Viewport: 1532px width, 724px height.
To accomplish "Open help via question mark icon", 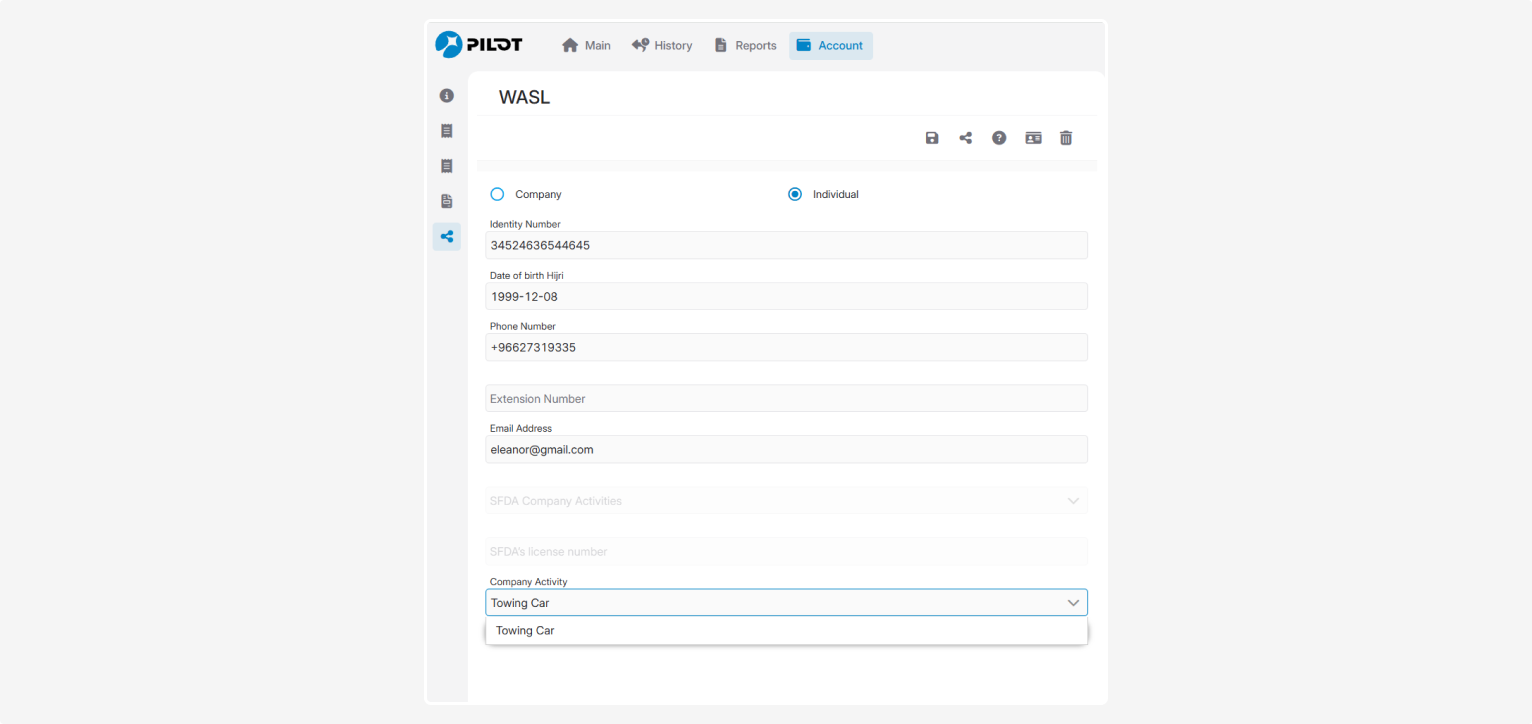I will [x=999, y=138].
